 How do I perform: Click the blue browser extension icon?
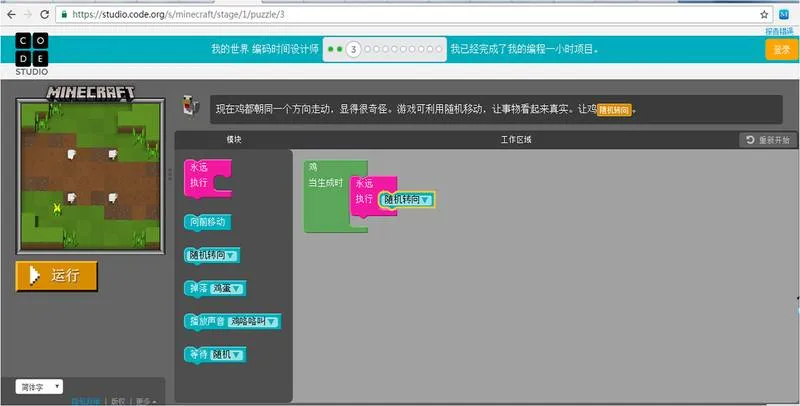(x=784, y=15)
